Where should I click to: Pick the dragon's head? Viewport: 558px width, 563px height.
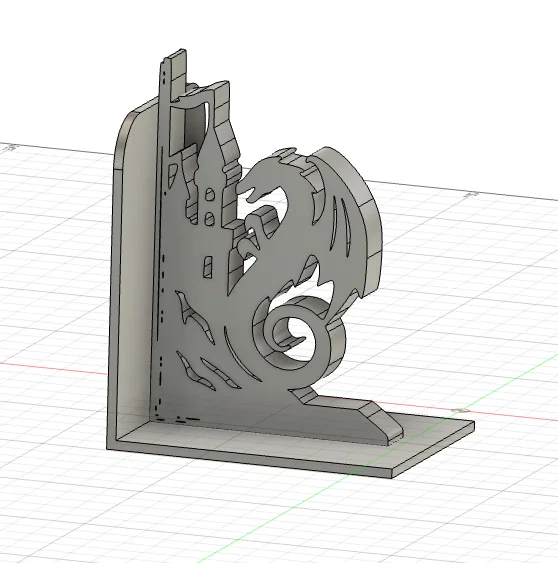[265, 175]
